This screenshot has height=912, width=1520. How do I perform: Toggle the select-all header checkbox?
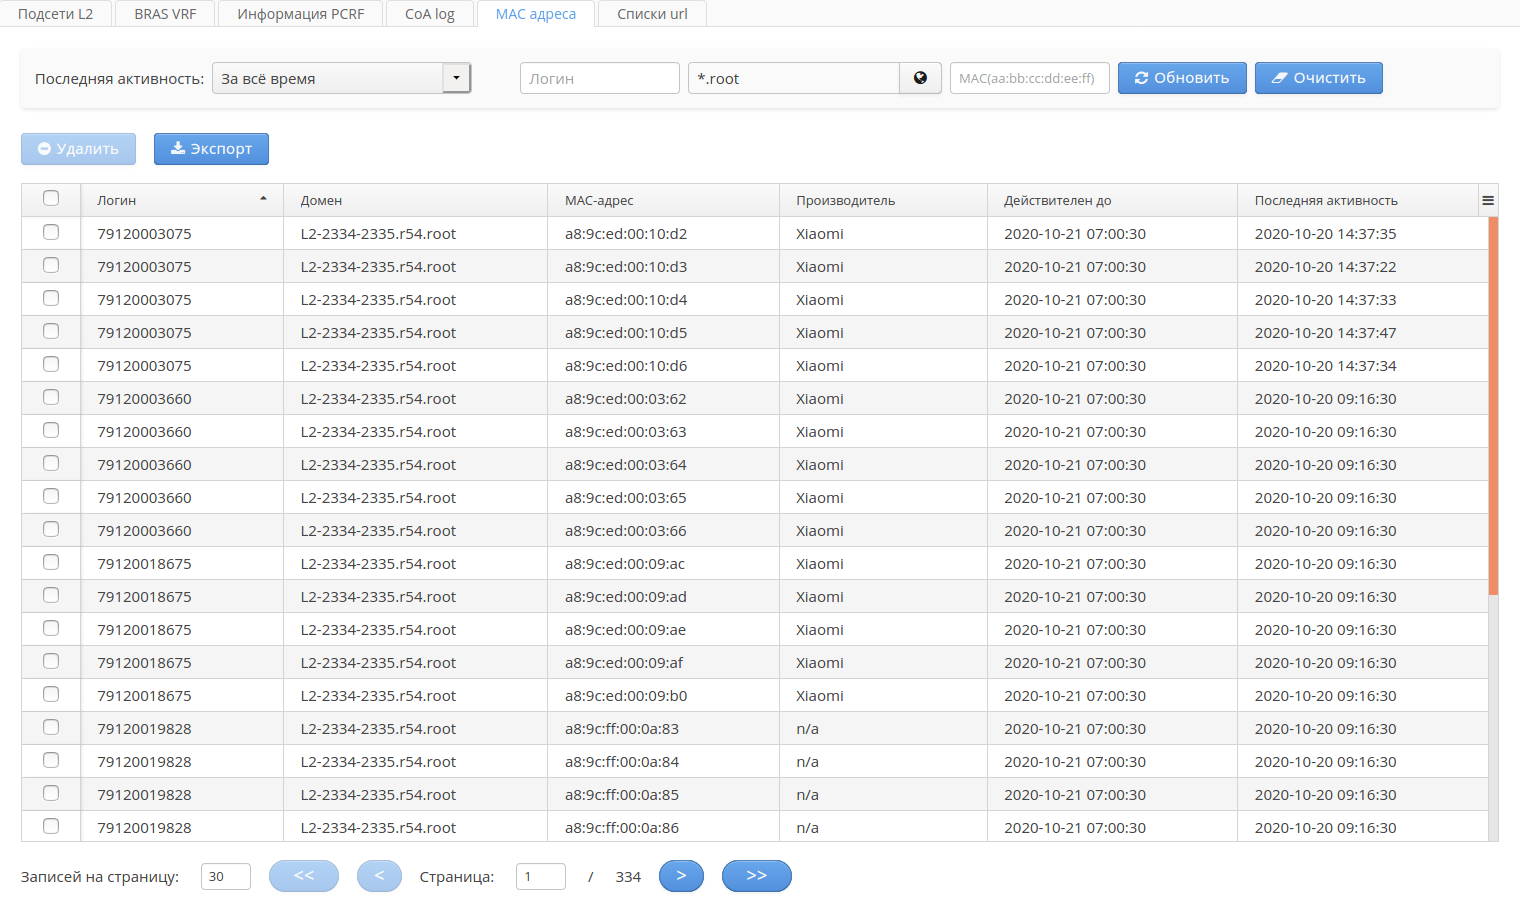(x=51, y=199)
